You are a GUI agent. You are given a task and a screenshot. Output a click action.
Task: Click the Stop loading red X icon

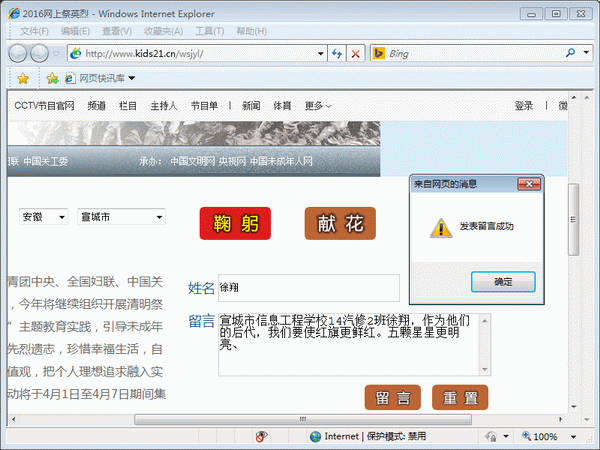tap(355, 53)
